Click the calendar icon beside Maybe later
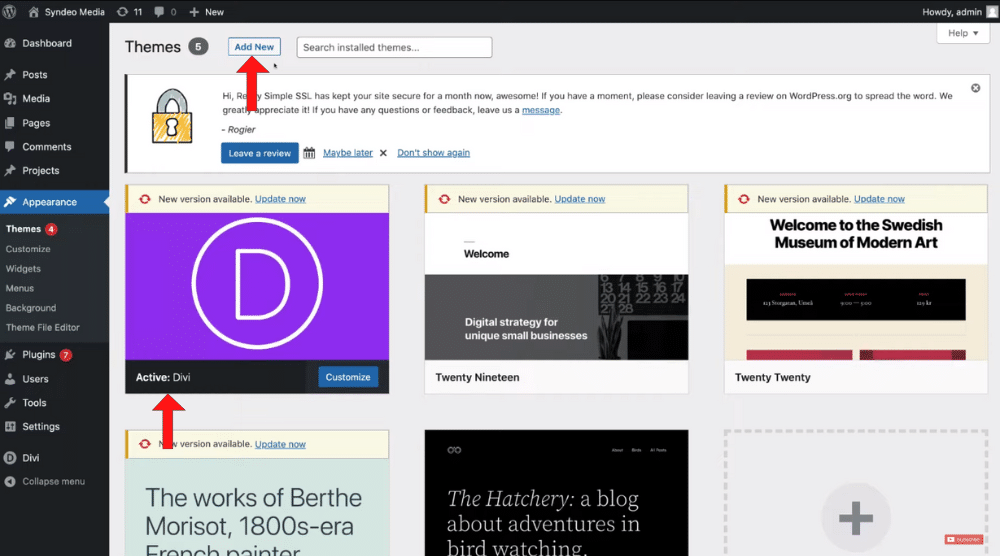The image size is (1000, 556). tap(309, 153)
